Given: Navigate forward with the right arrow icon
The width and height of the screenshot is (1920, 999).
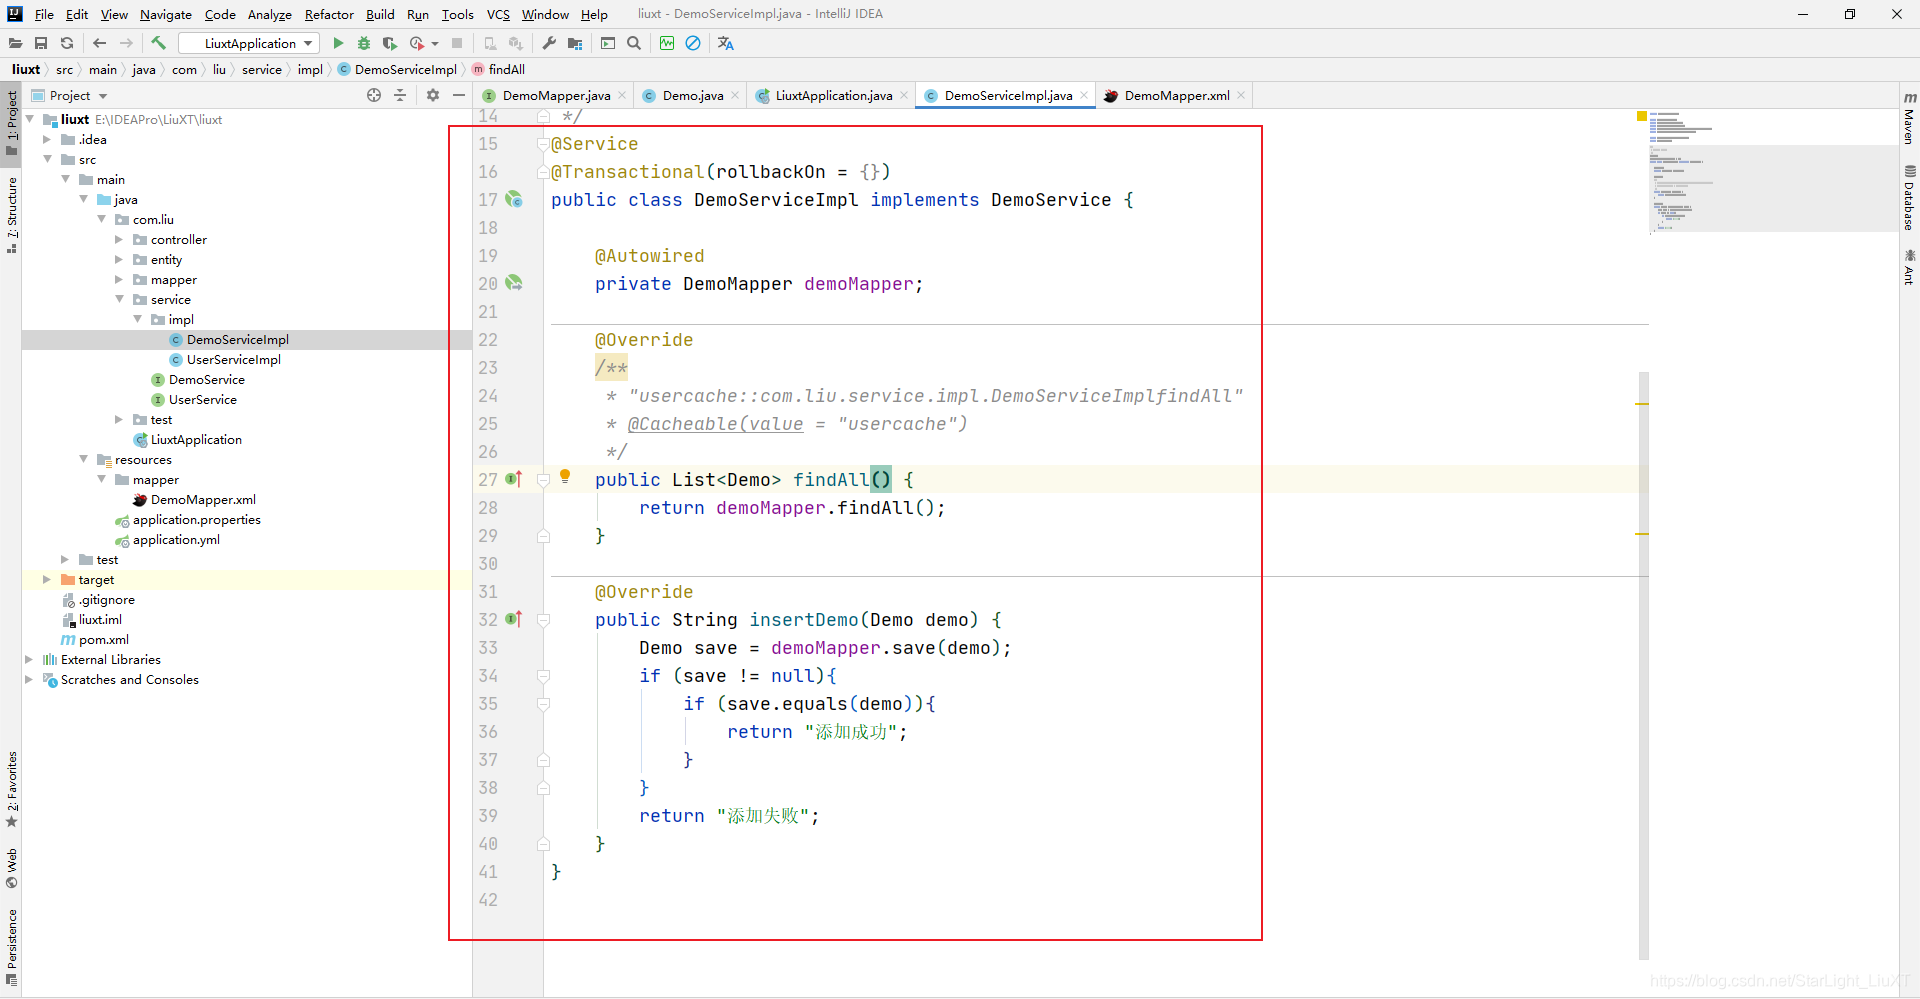Looking at the screenshot, I should tap(126, 43).
